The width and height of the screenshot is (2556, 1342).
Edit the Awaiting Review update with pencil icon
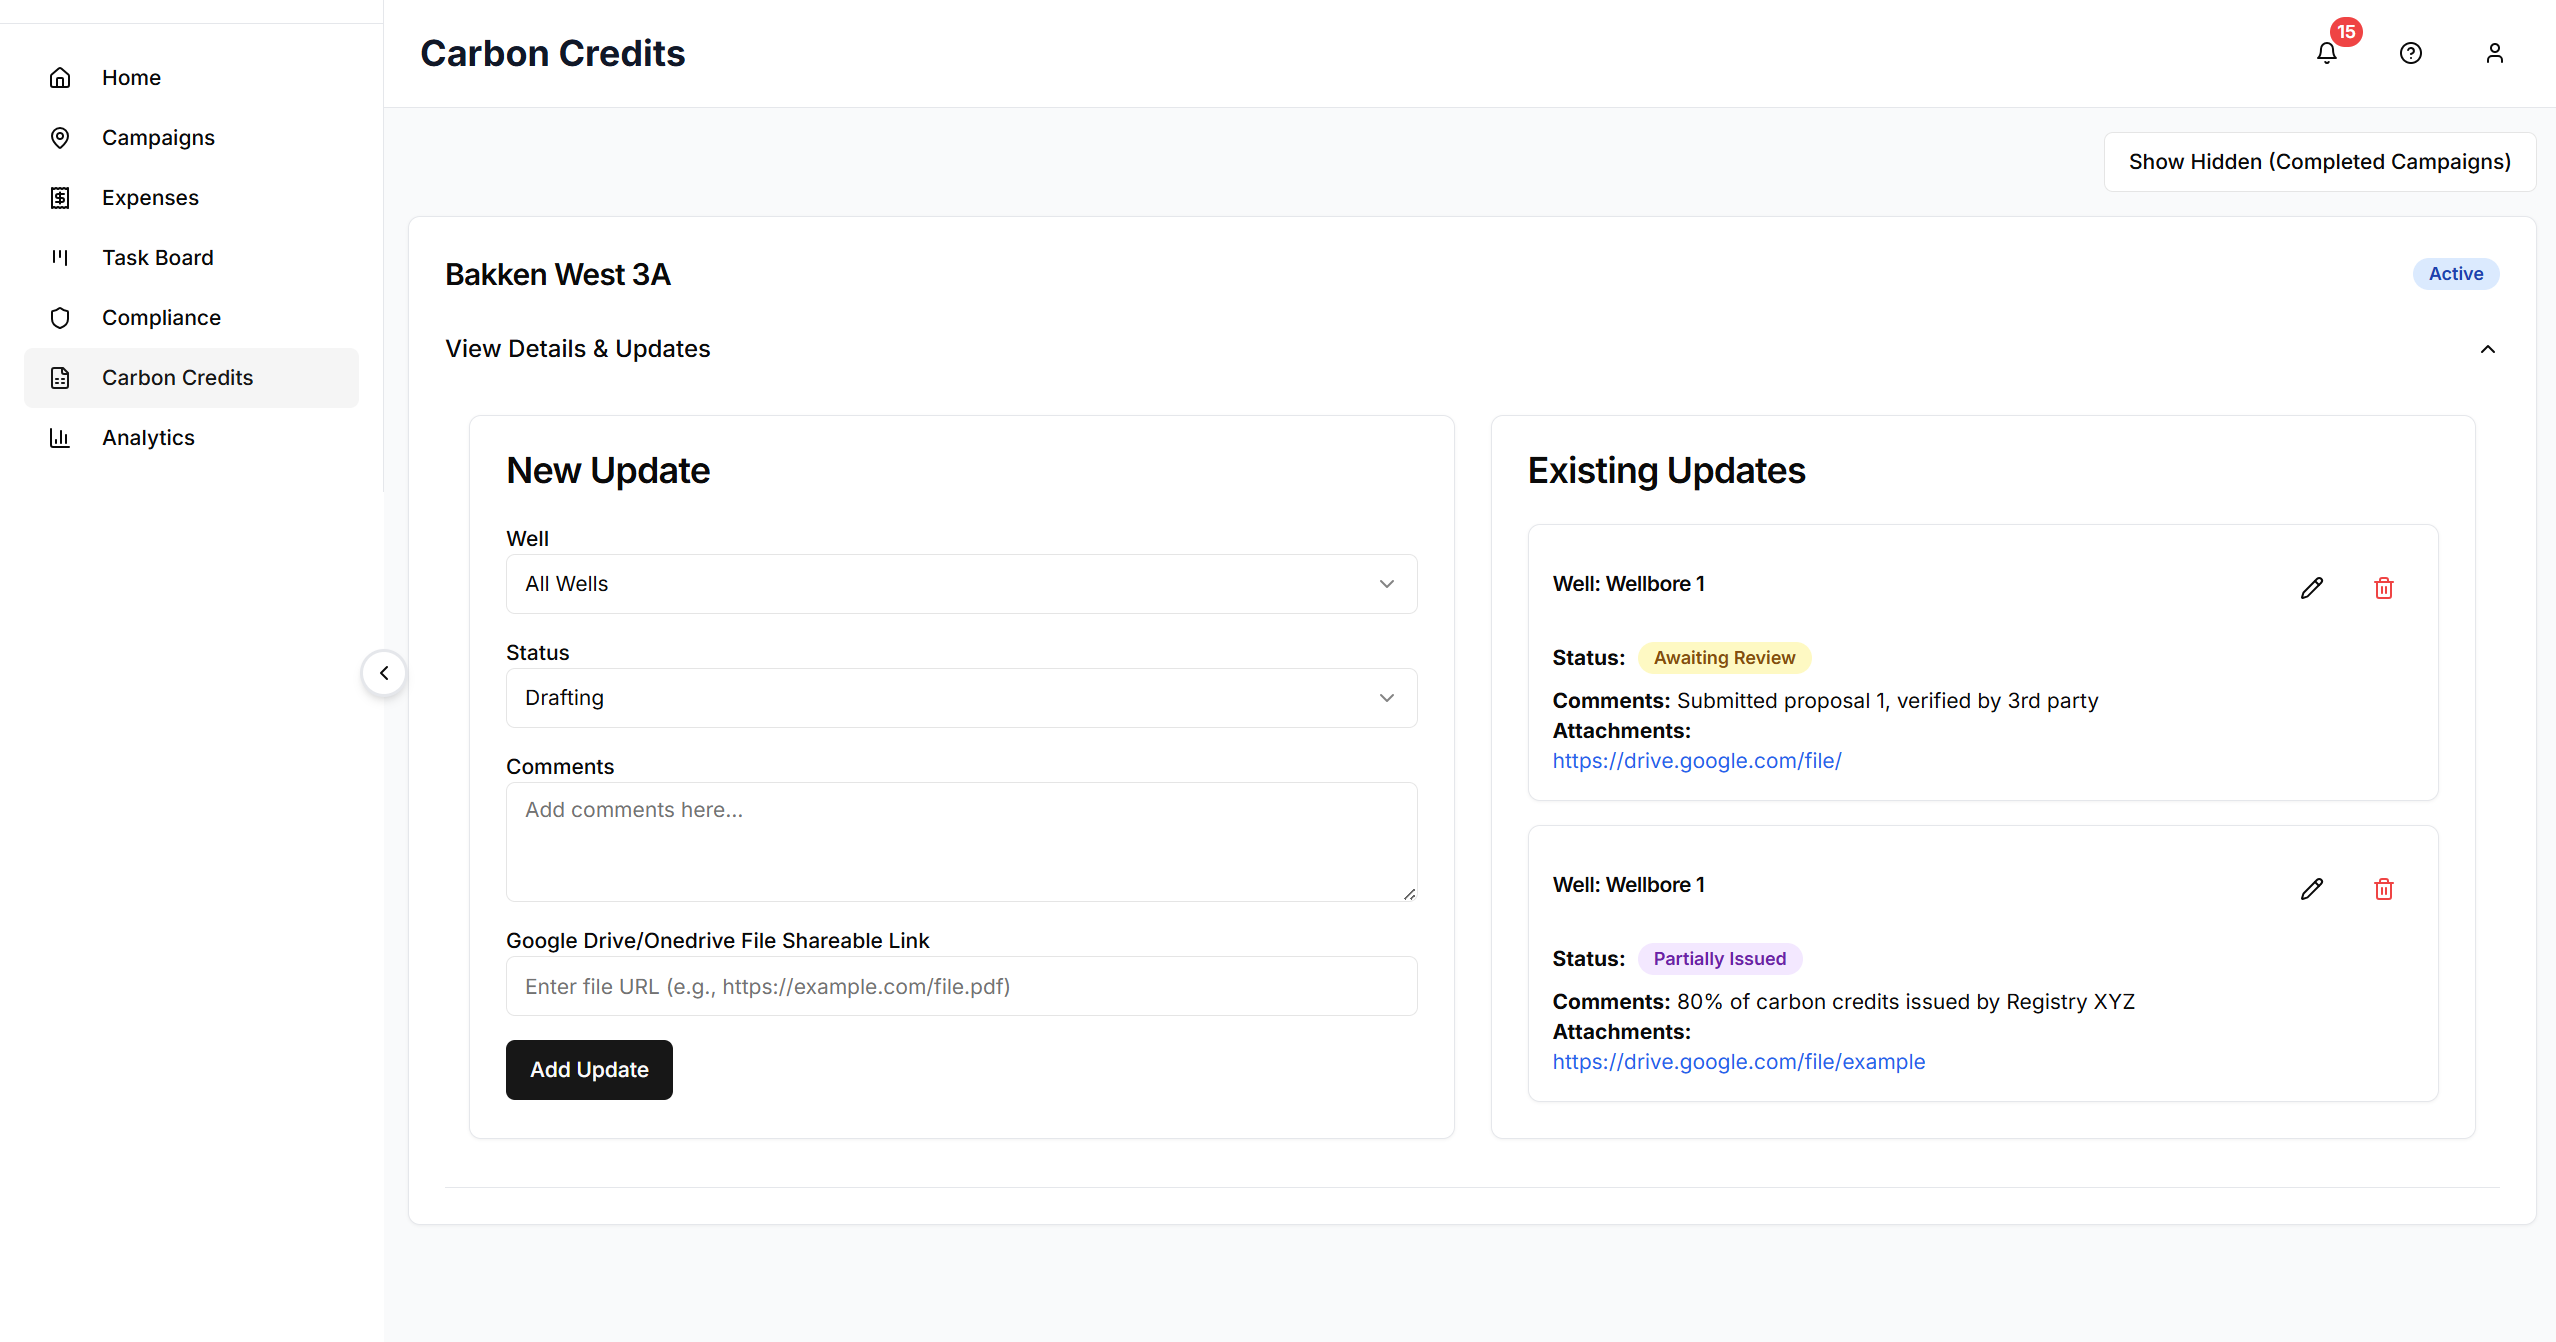pyautogui.click(x=2311, y=588)
